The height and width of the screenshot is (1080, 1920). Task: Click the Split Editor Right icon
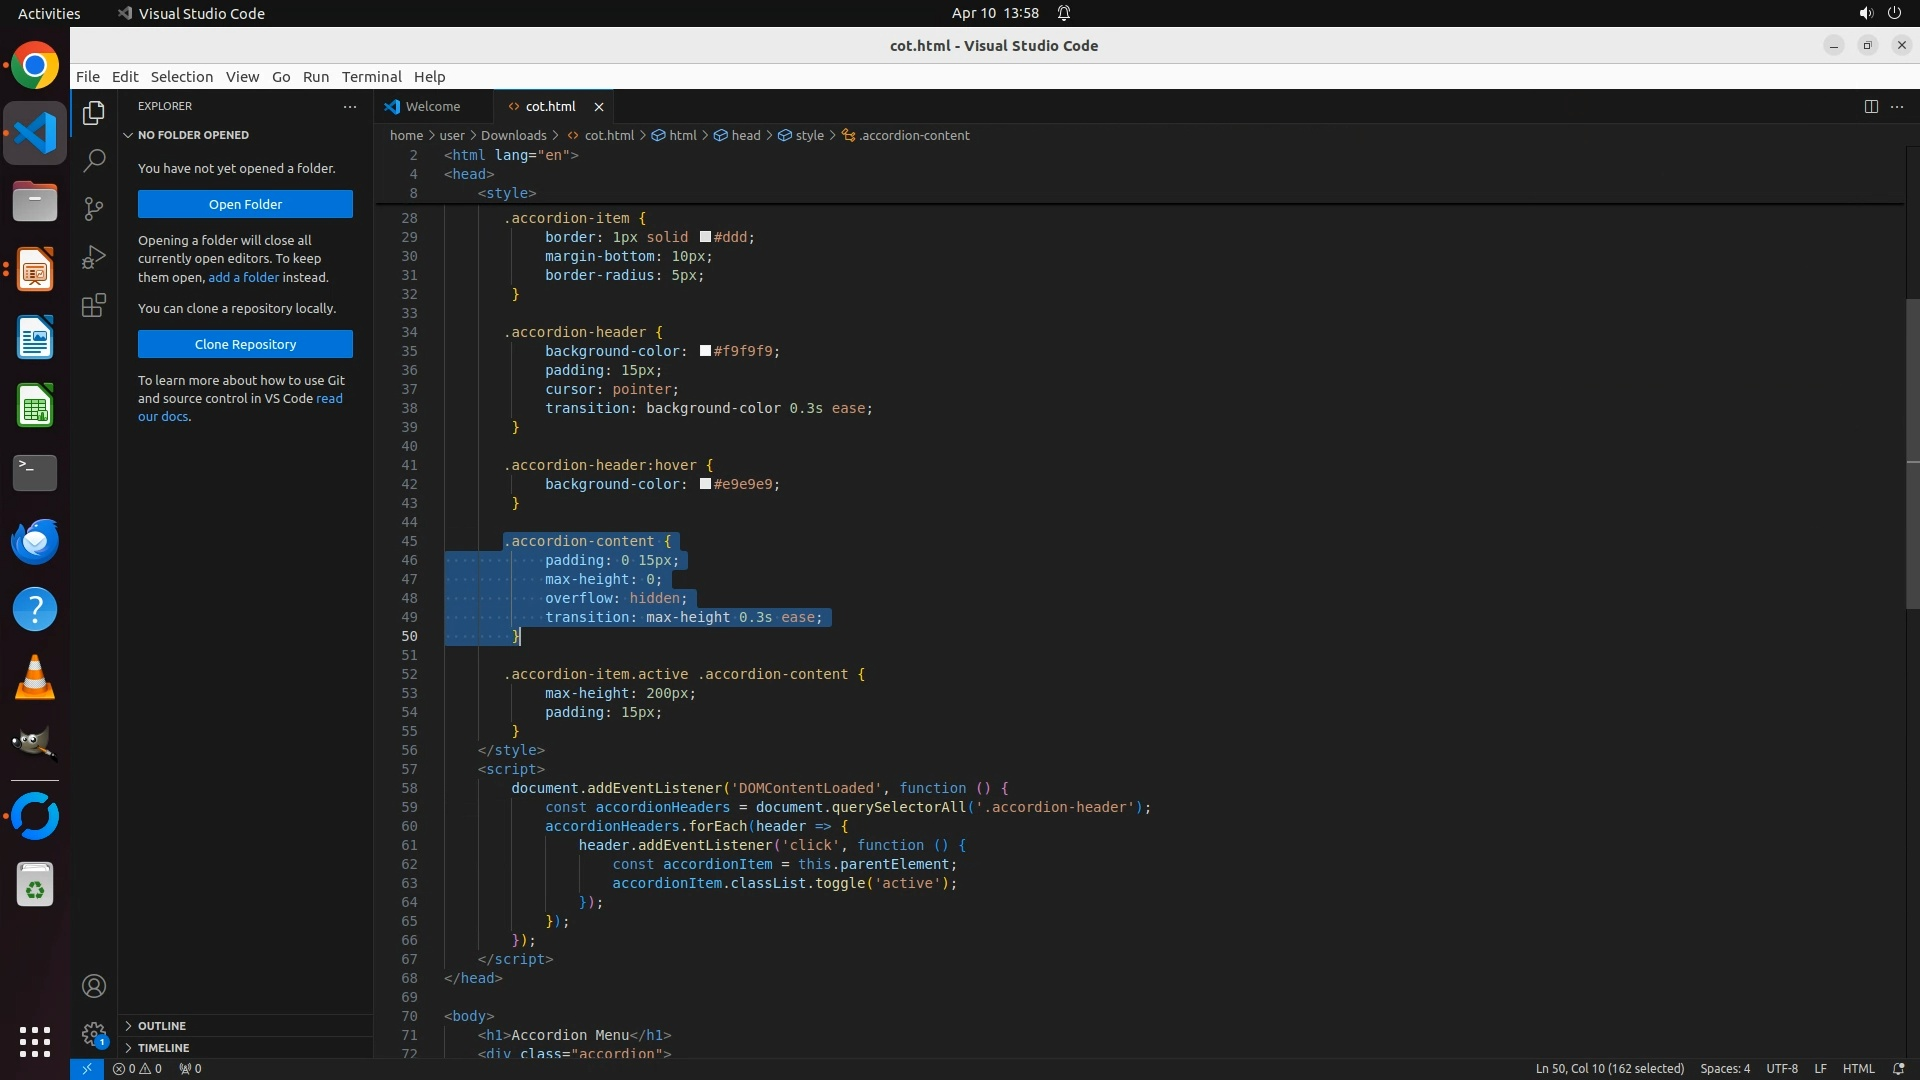1871,106
